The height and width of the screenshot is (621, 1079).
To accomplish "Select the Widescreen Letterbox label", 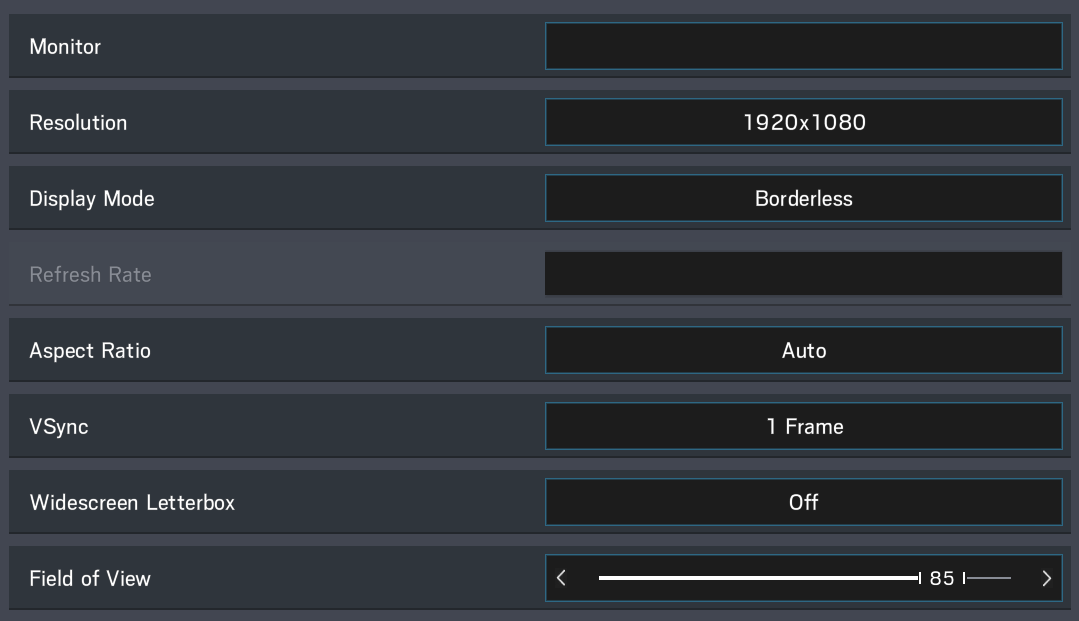I will (132, 503).
